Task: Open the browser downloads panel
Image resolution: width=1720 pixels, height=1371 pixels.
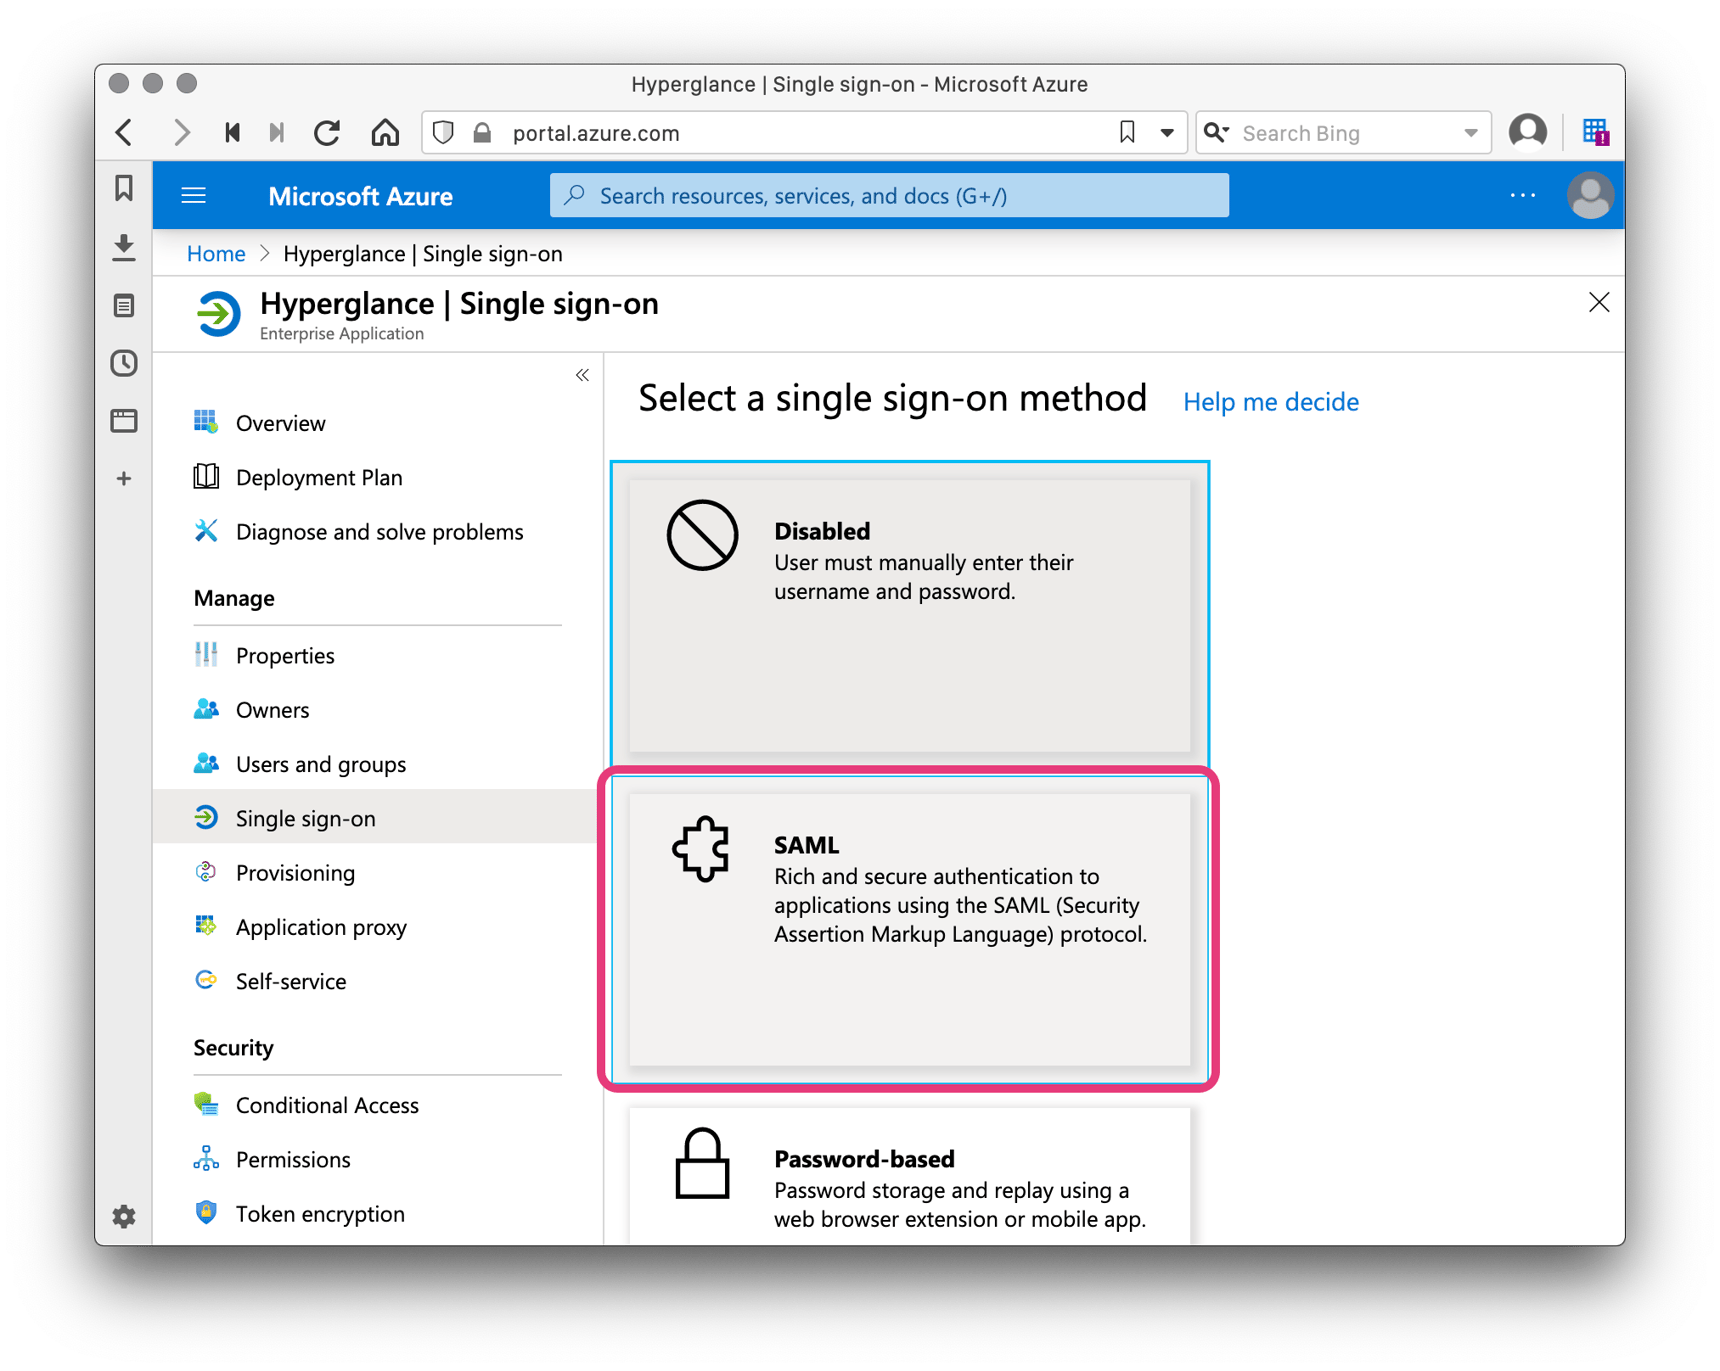Action: coord(123,248)
